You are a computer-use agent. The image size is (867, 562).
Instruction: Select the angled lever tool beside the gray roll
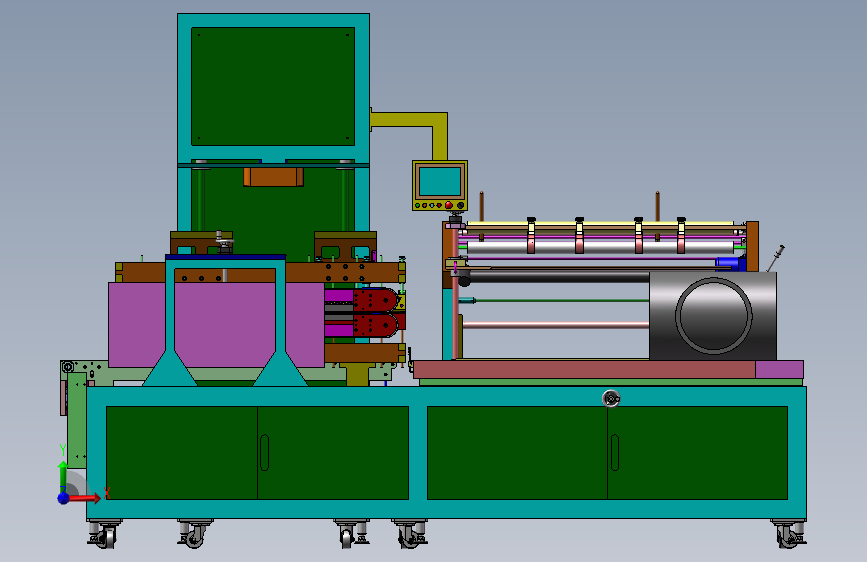[x=775, y=258]
